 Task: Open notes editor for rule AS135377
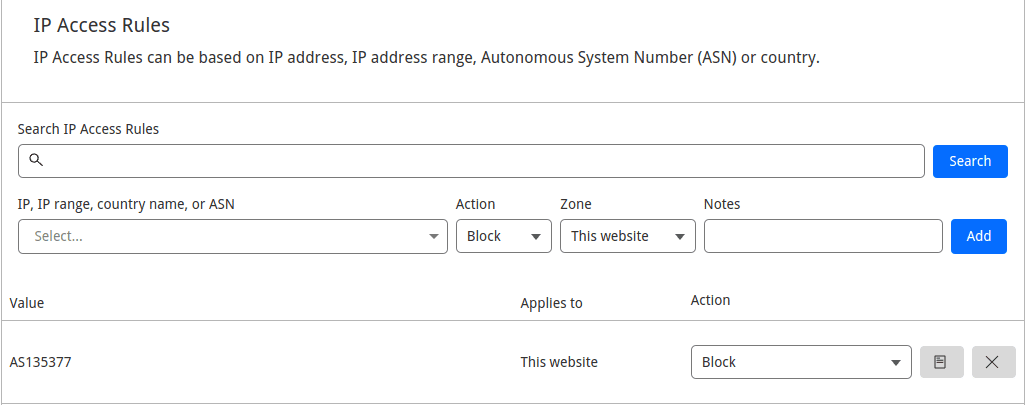[x=941, y=362]
